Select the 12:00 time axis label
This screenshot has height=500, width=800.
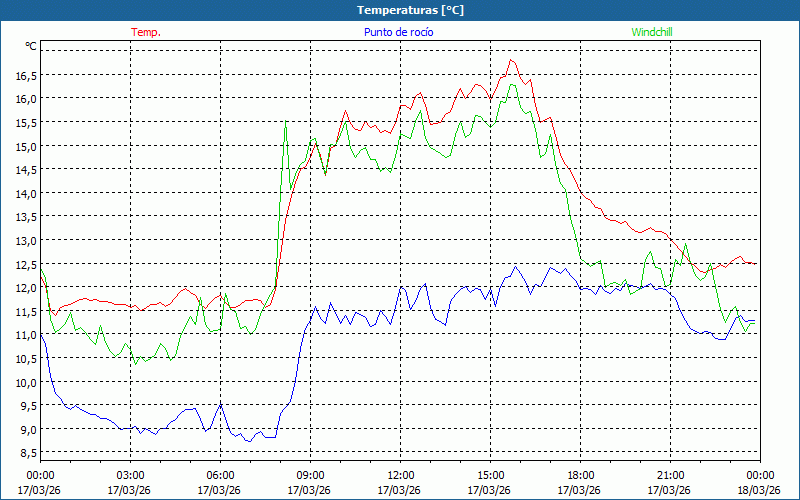401,475
